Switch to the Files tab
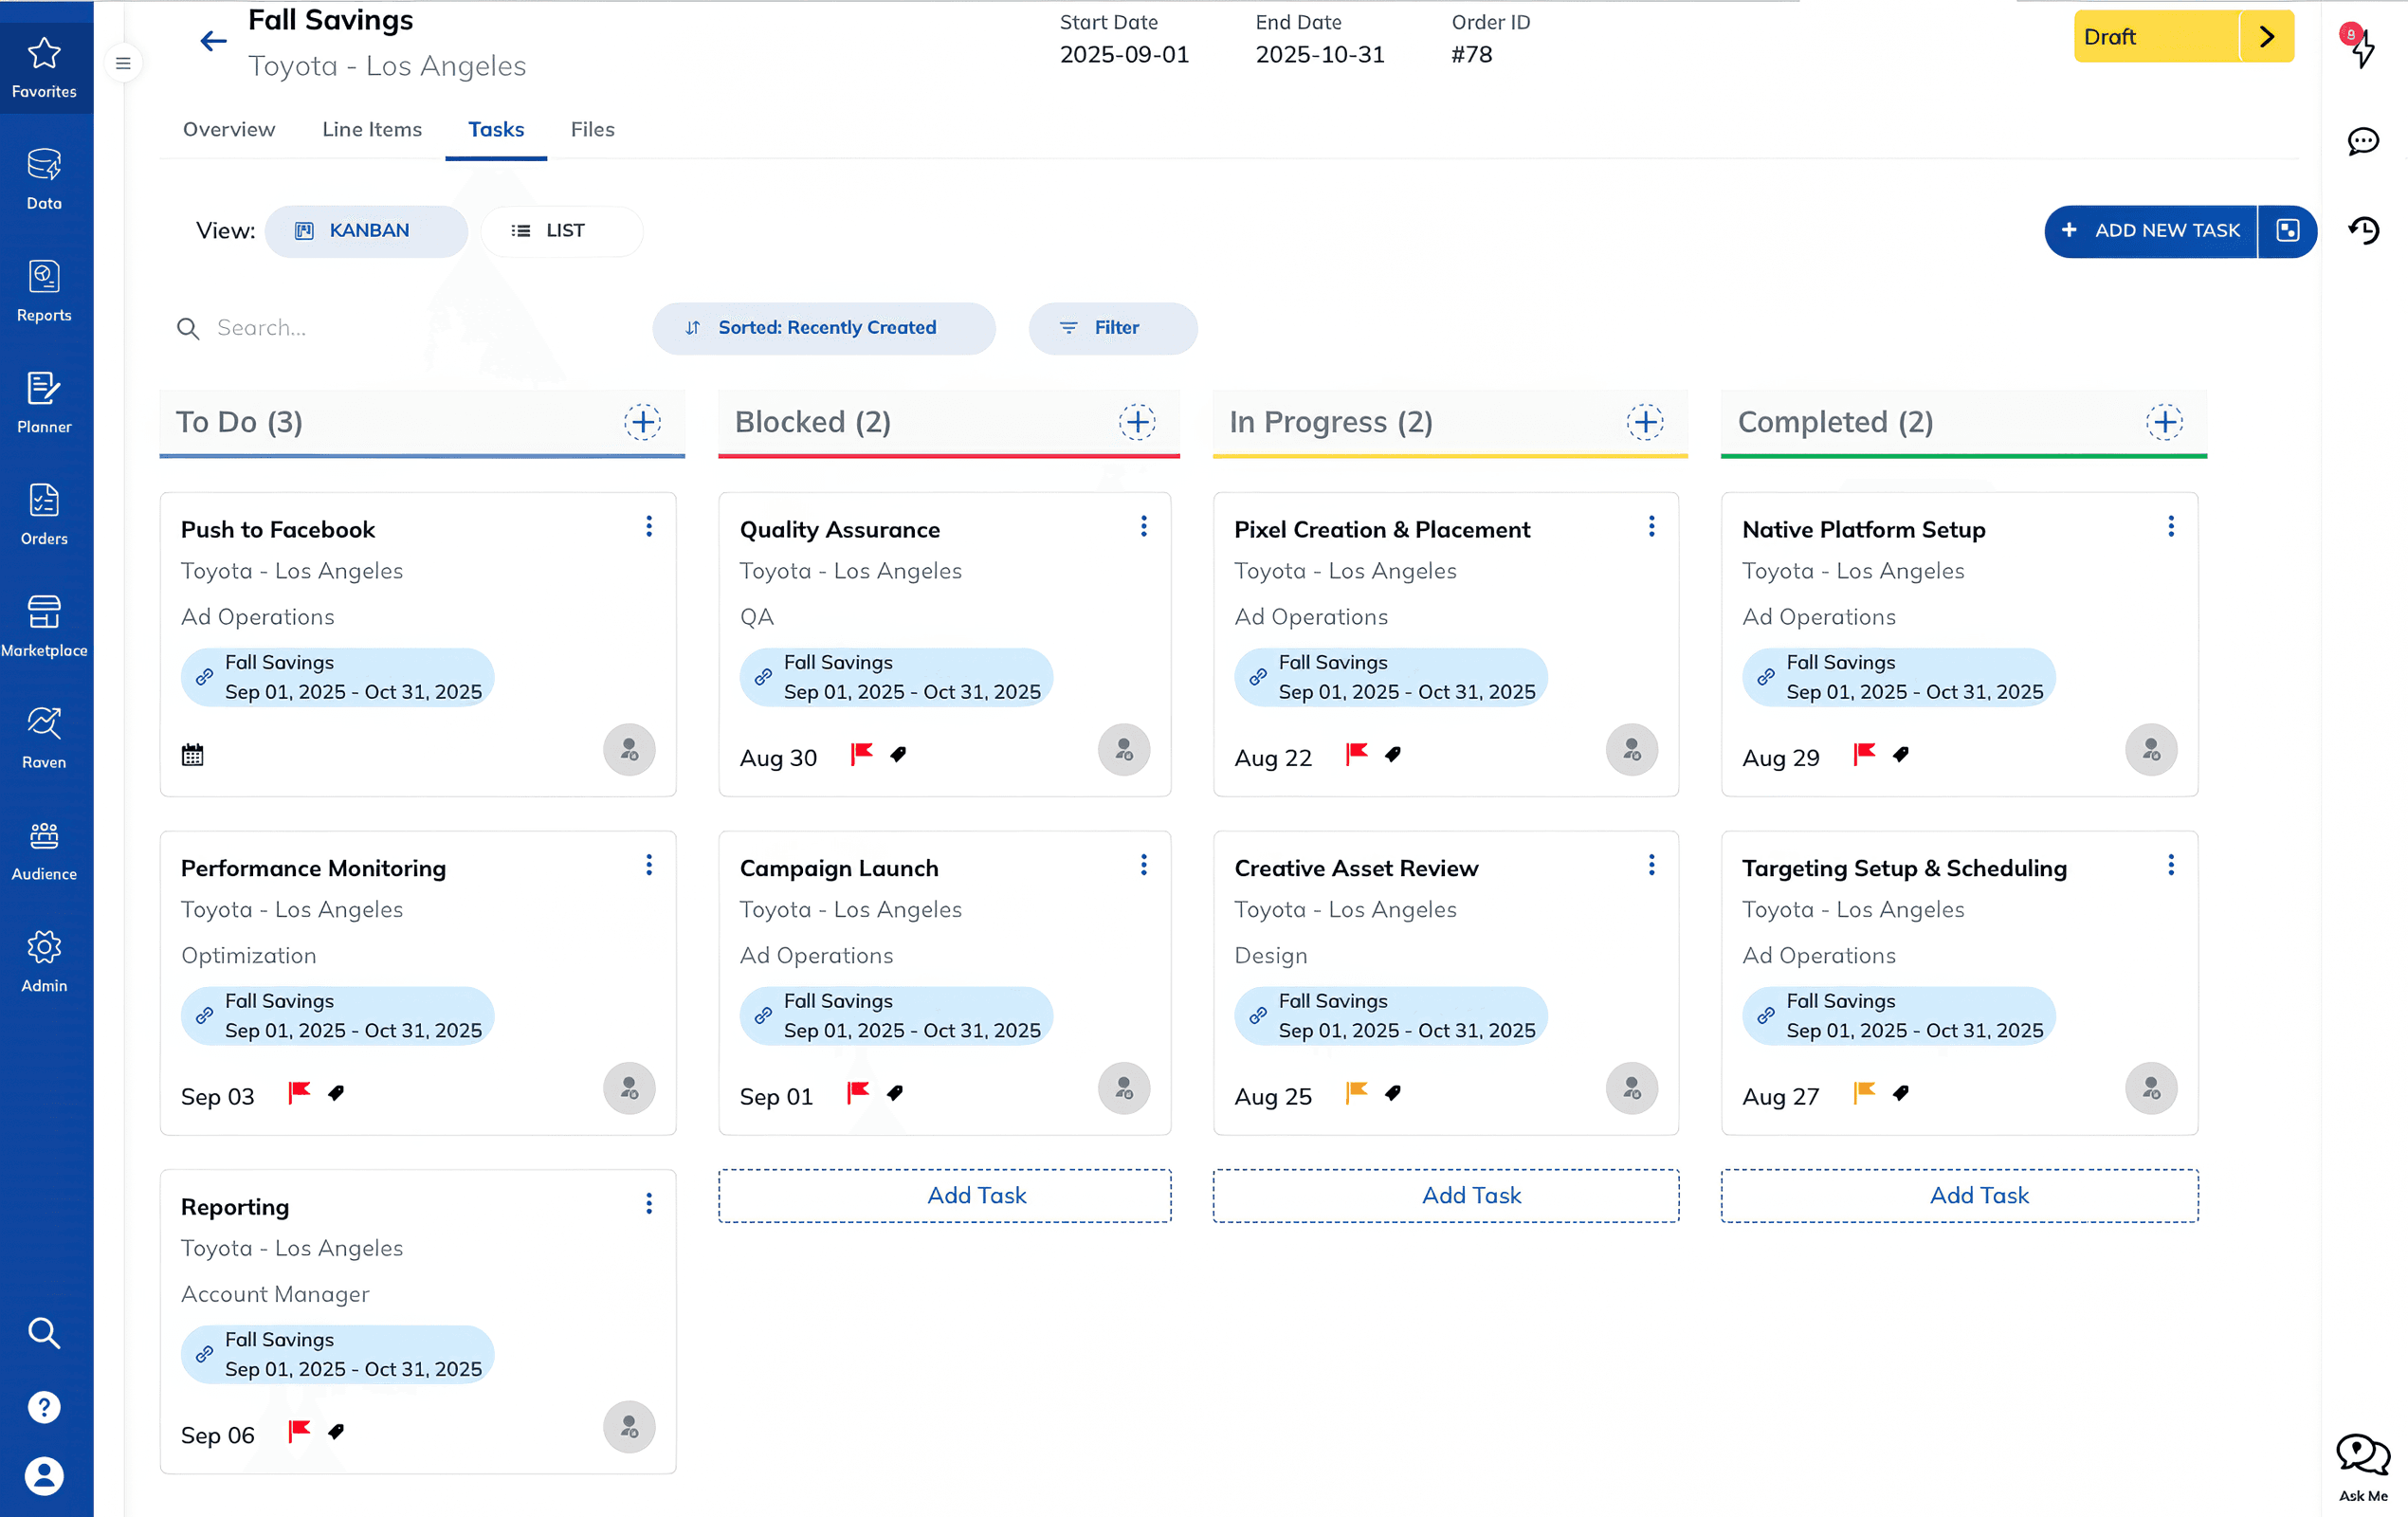 pyautogui.click(x=592, y=129)
